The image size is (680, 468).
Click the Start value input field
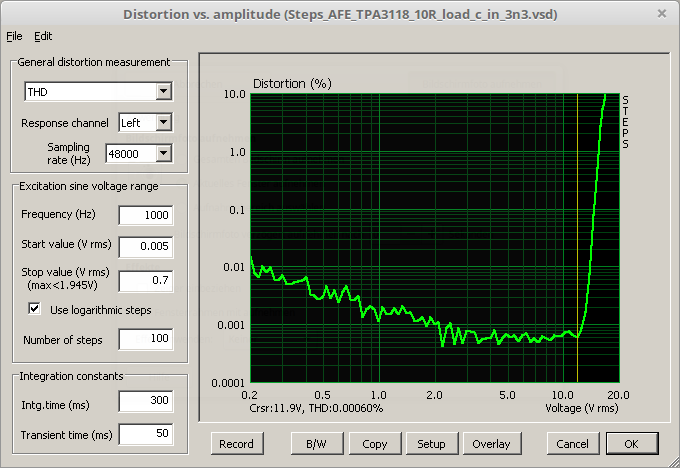145,246
